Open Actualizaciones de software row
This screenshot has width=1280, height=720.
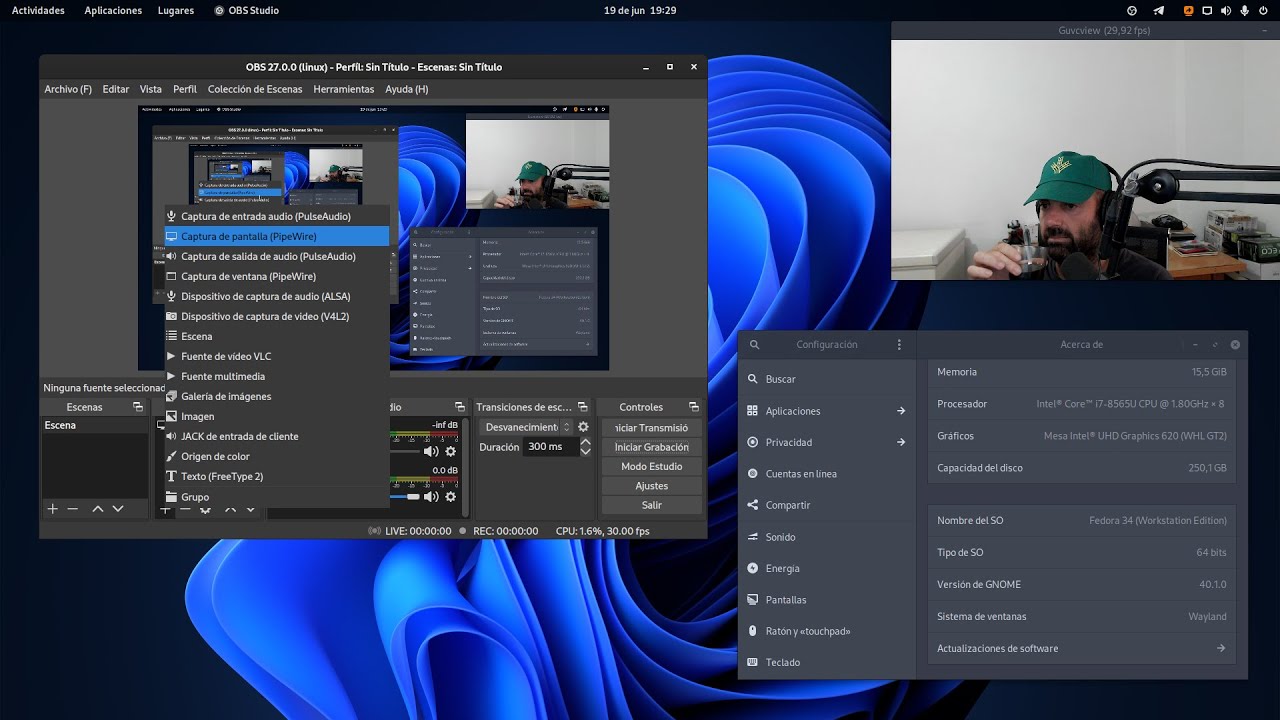pyautogui.click(x=1082, y=648)
